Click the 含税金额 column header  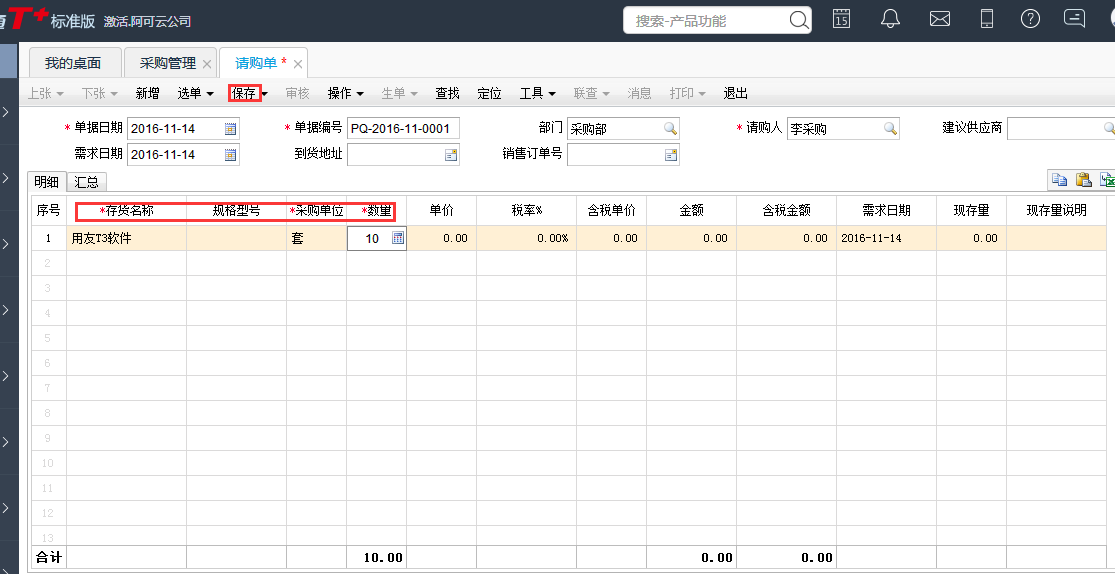(x=786, y=211)
